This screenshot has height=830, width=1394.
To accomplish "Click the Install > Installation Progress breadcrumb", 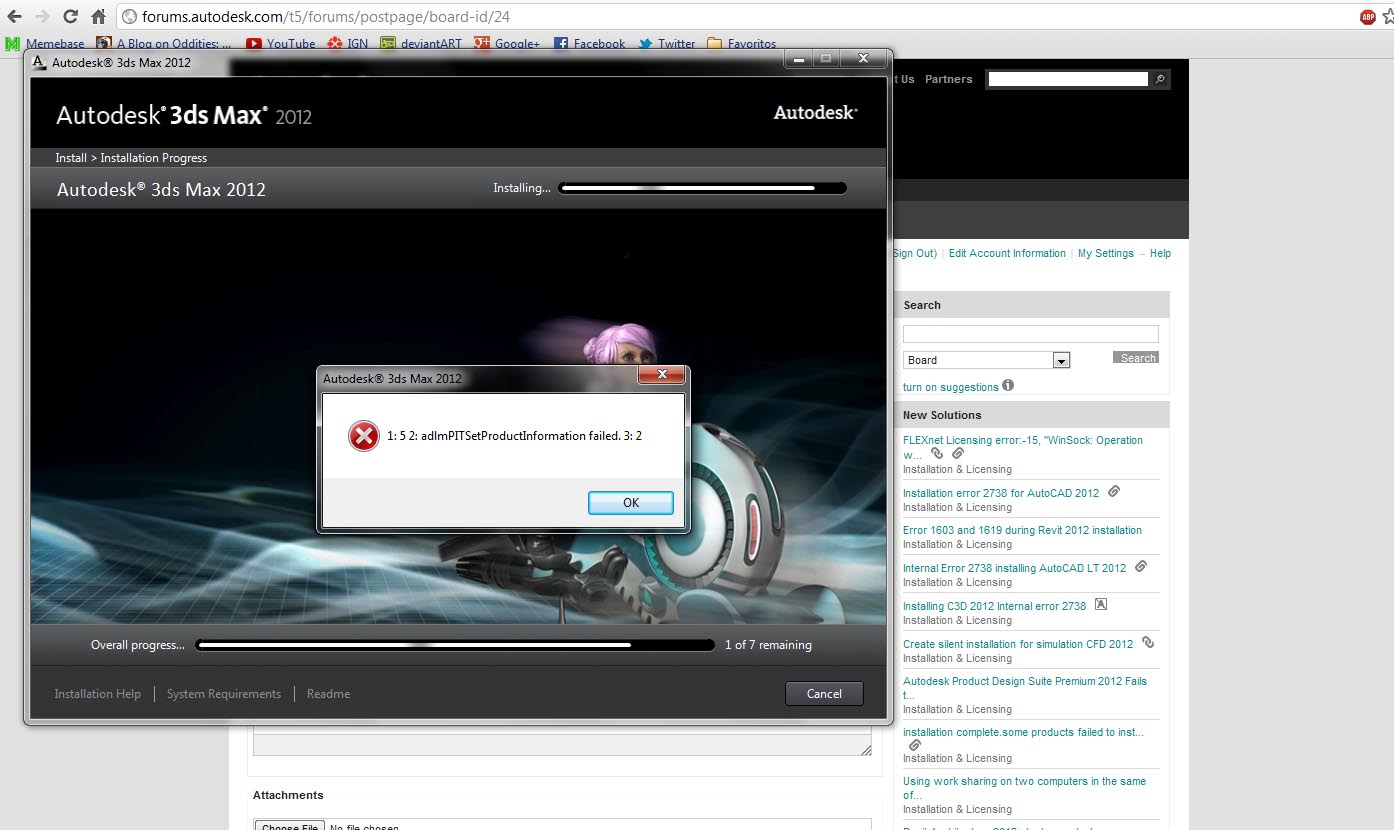I will 131,158.
